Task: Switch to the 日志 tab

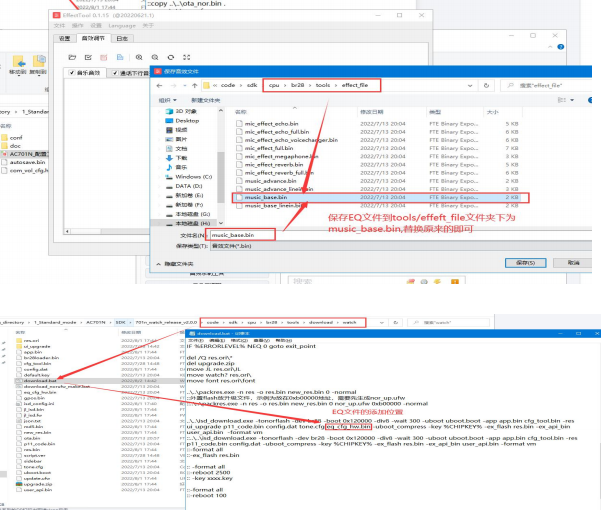Action: point(122,38)
